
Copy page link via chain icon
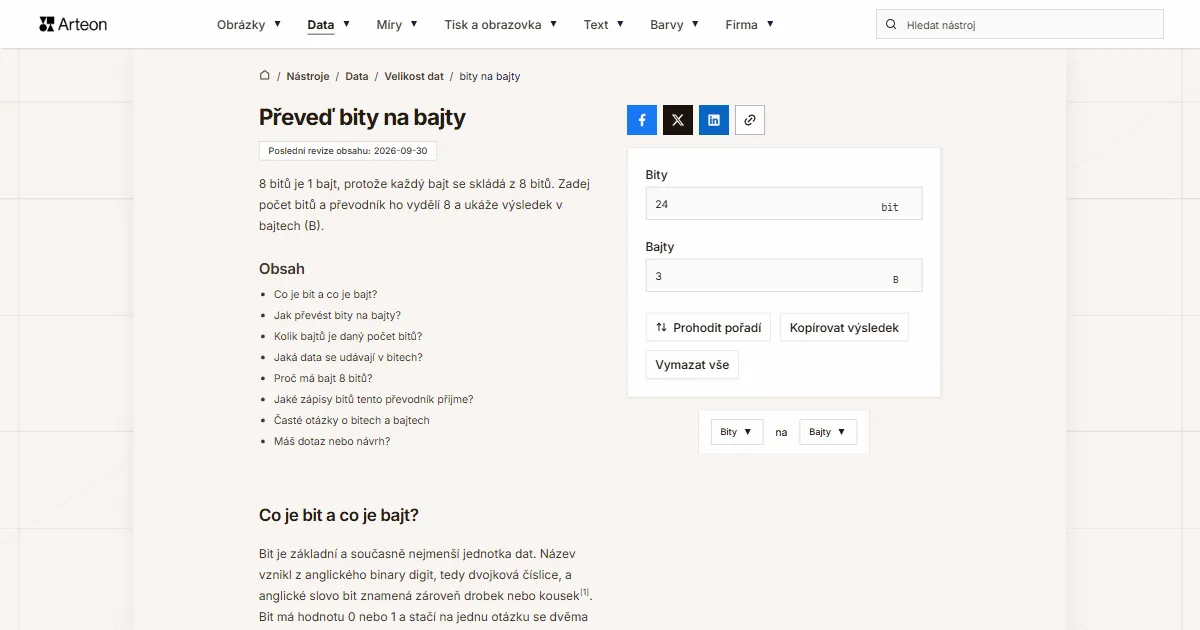750,120
